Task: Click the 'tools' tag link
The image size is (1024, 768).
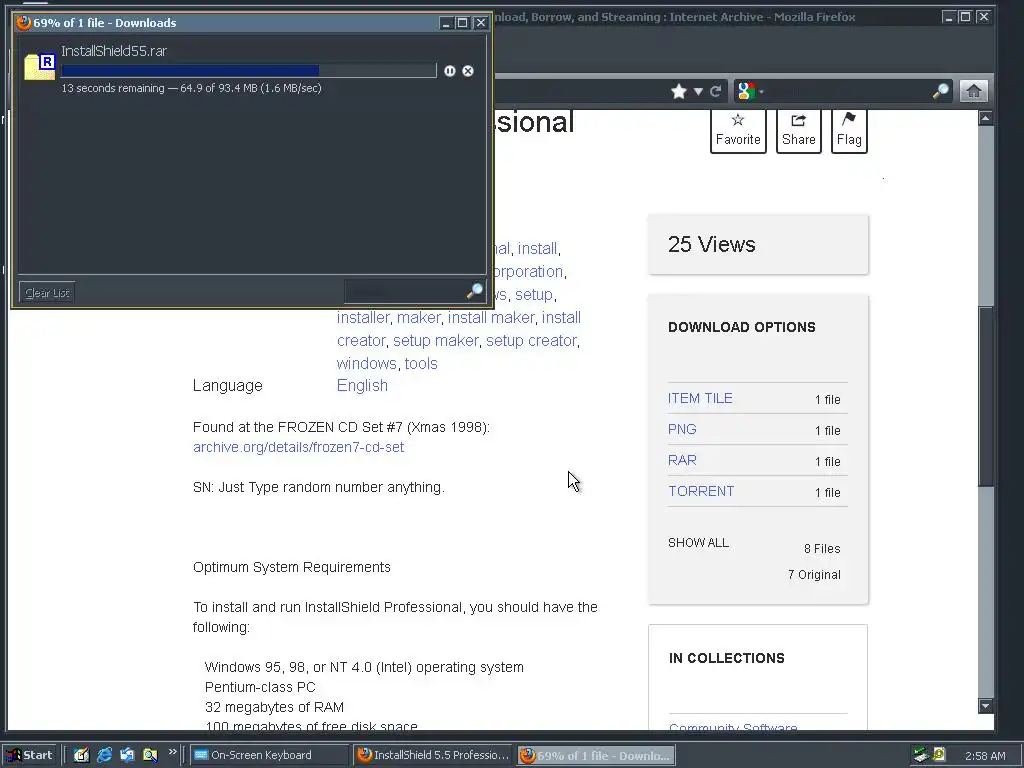Action: click(421, 363)
